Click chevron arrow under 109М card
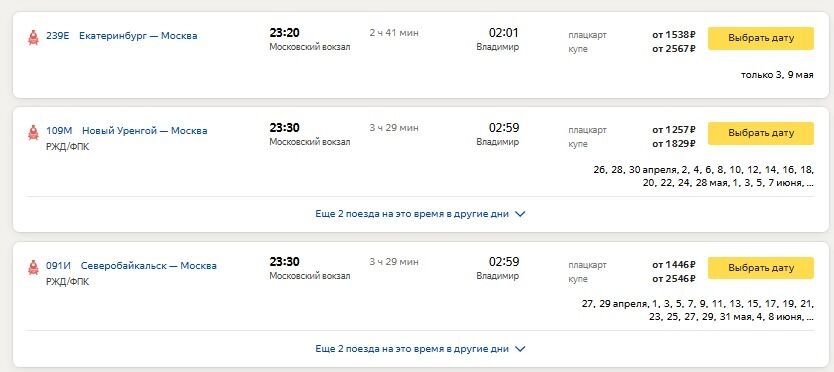The width and height of the screenshot is (834, 372). [521, 214]
